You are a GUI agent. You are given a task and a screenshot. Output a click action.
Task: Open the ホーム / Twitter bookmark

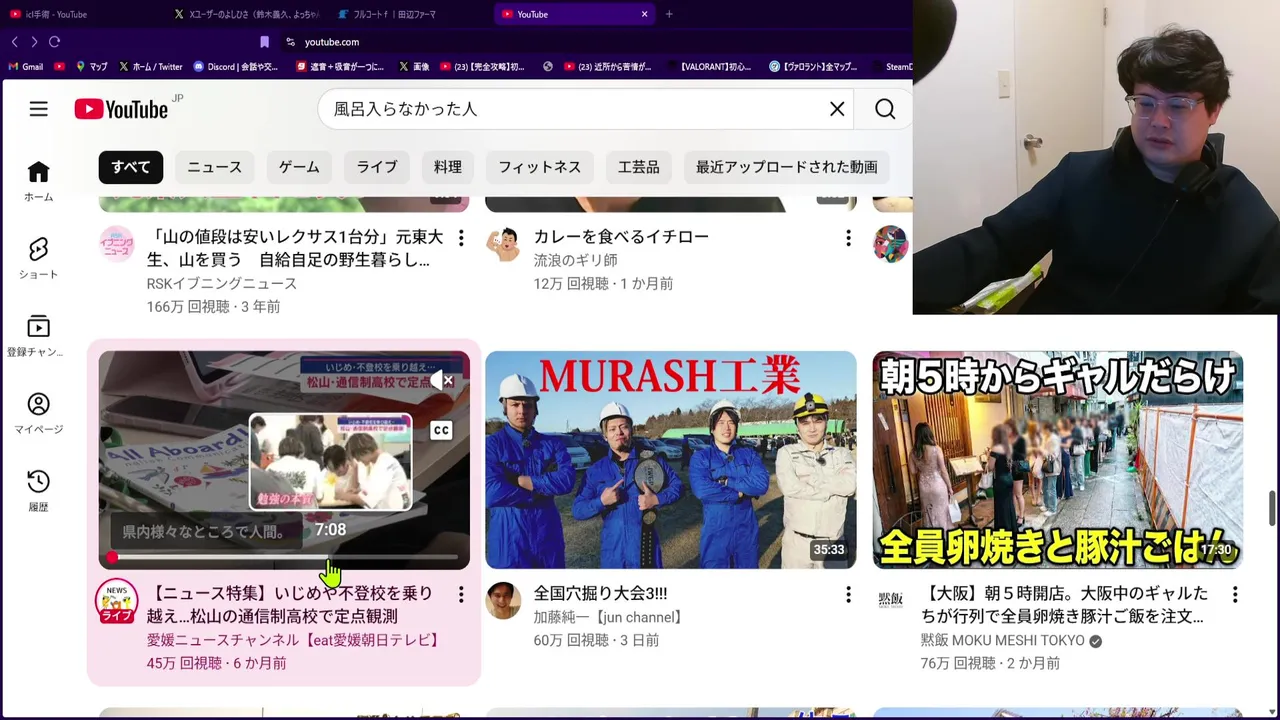pyautogui.click(x=151, y=67)
